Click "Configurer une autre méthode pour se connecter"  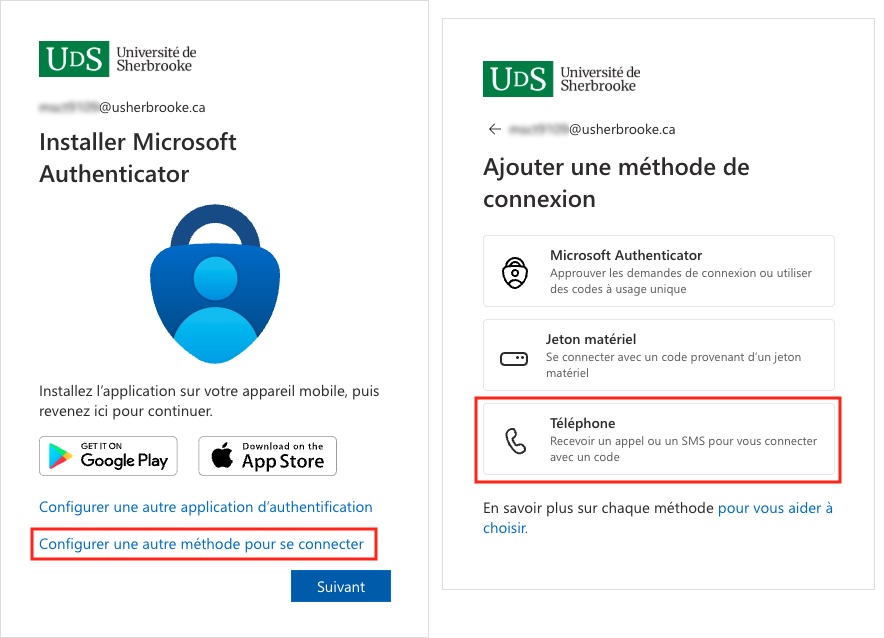tap(207, 544)
